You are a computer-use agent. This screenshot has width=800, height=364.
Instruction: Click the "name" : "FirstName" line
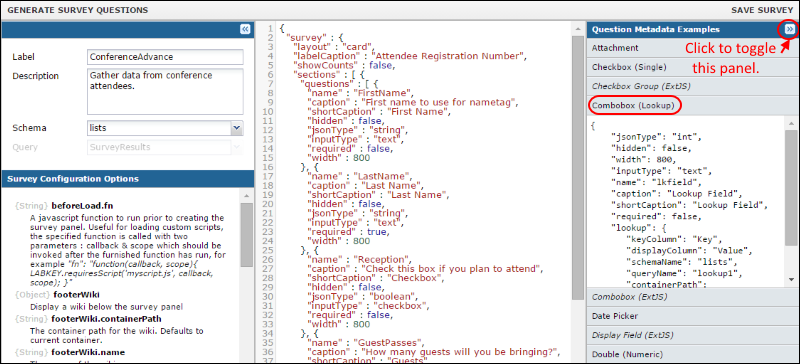(x=359, y=93)
